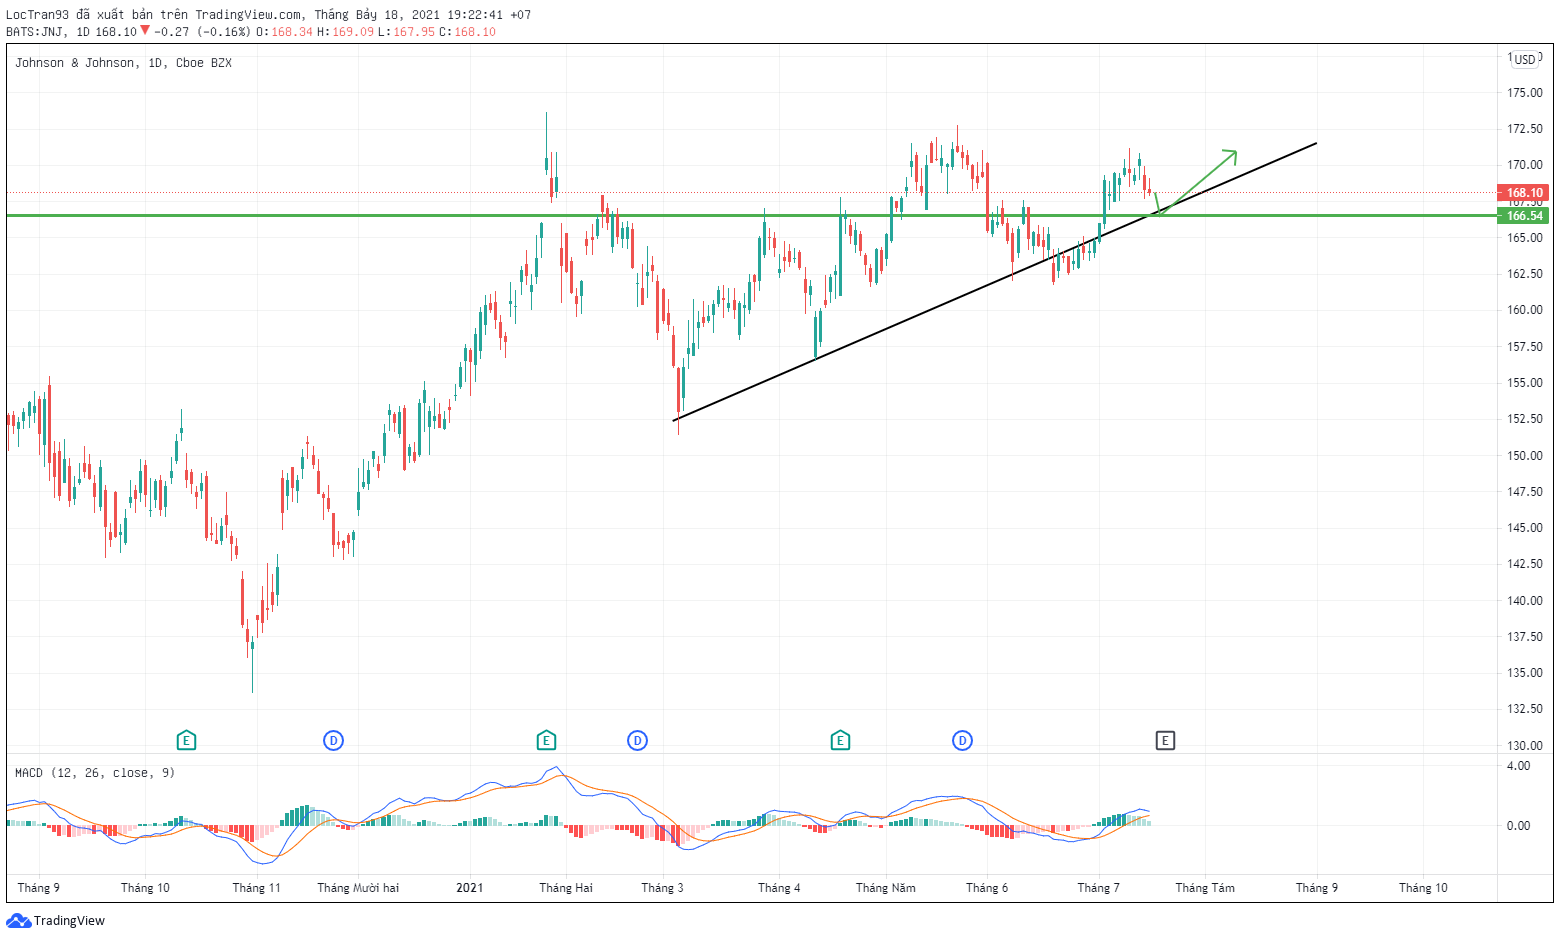
Task: Click the 160.00 price axis label
Action: (1525, 310)
